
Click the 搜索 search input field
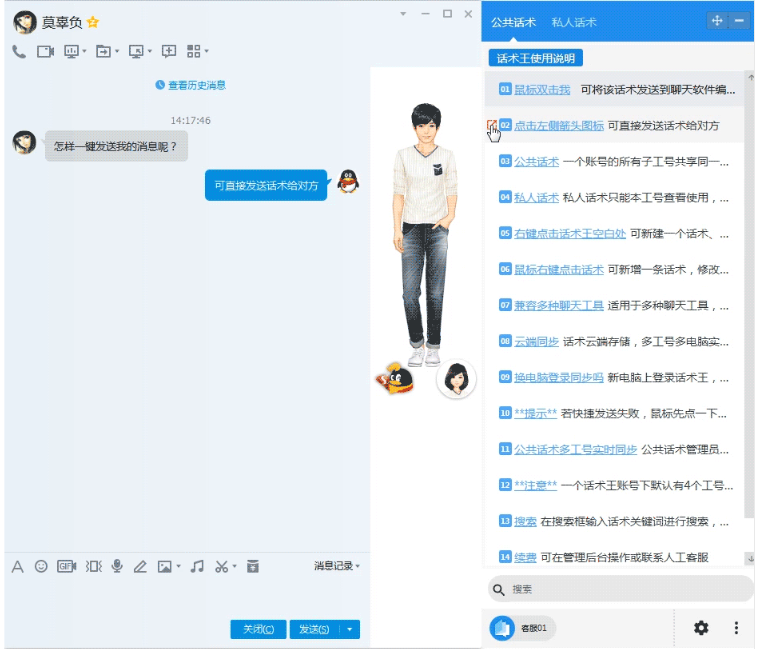[621, 589]
